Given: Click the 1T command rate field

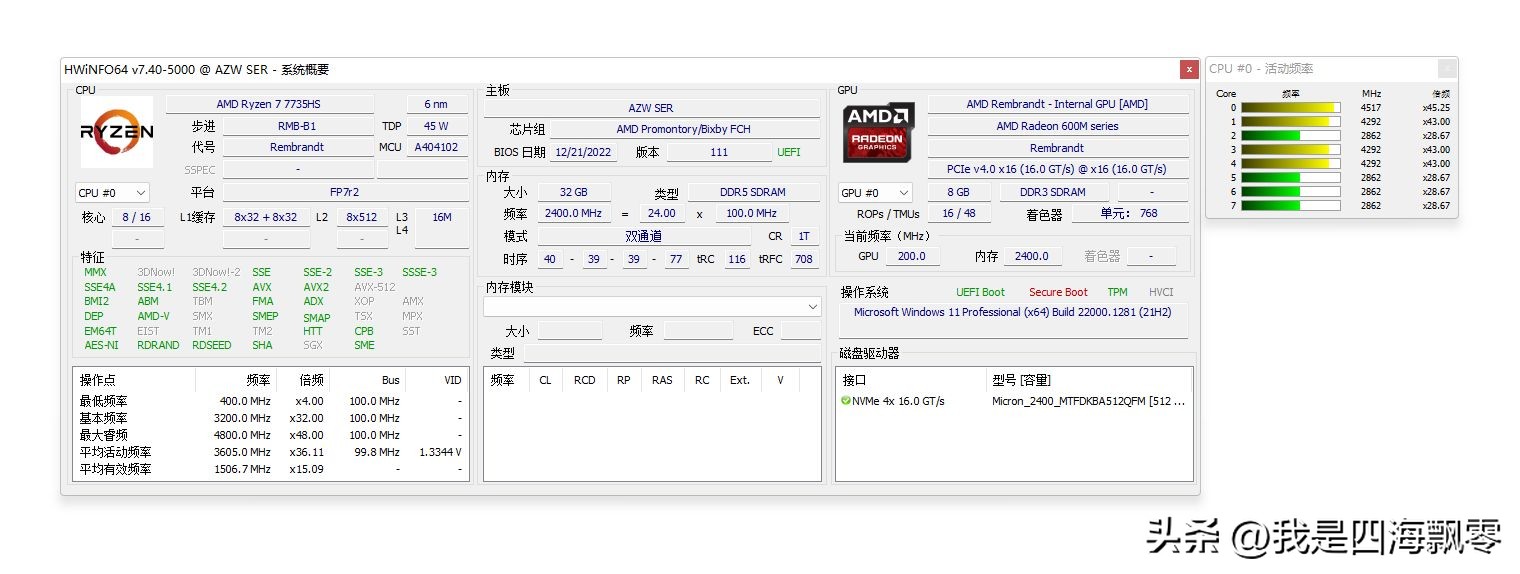Looking at the screenshot, I should (x=803, y=236).
